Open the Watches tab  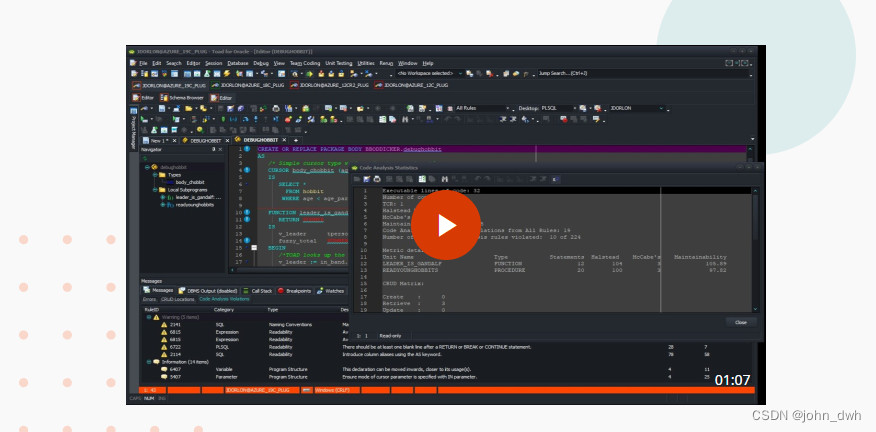[x=331, y=291]
